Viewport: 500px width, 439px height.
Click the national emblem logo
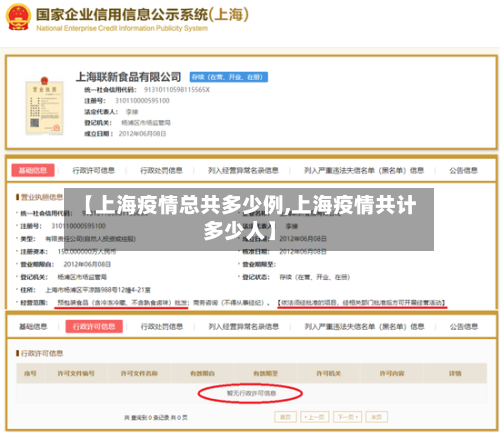click(x=18, y=17)
